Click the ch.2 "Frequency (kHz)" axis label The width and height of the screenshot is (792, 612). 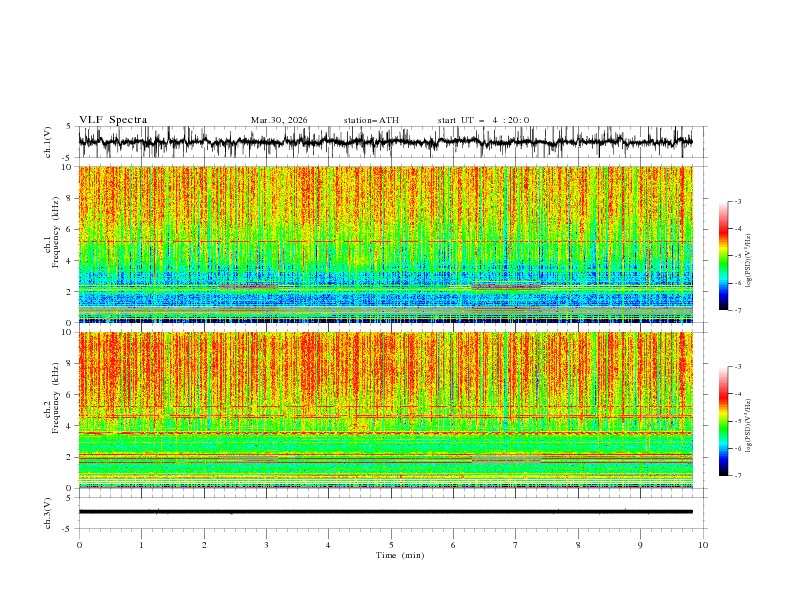(56, 398)
